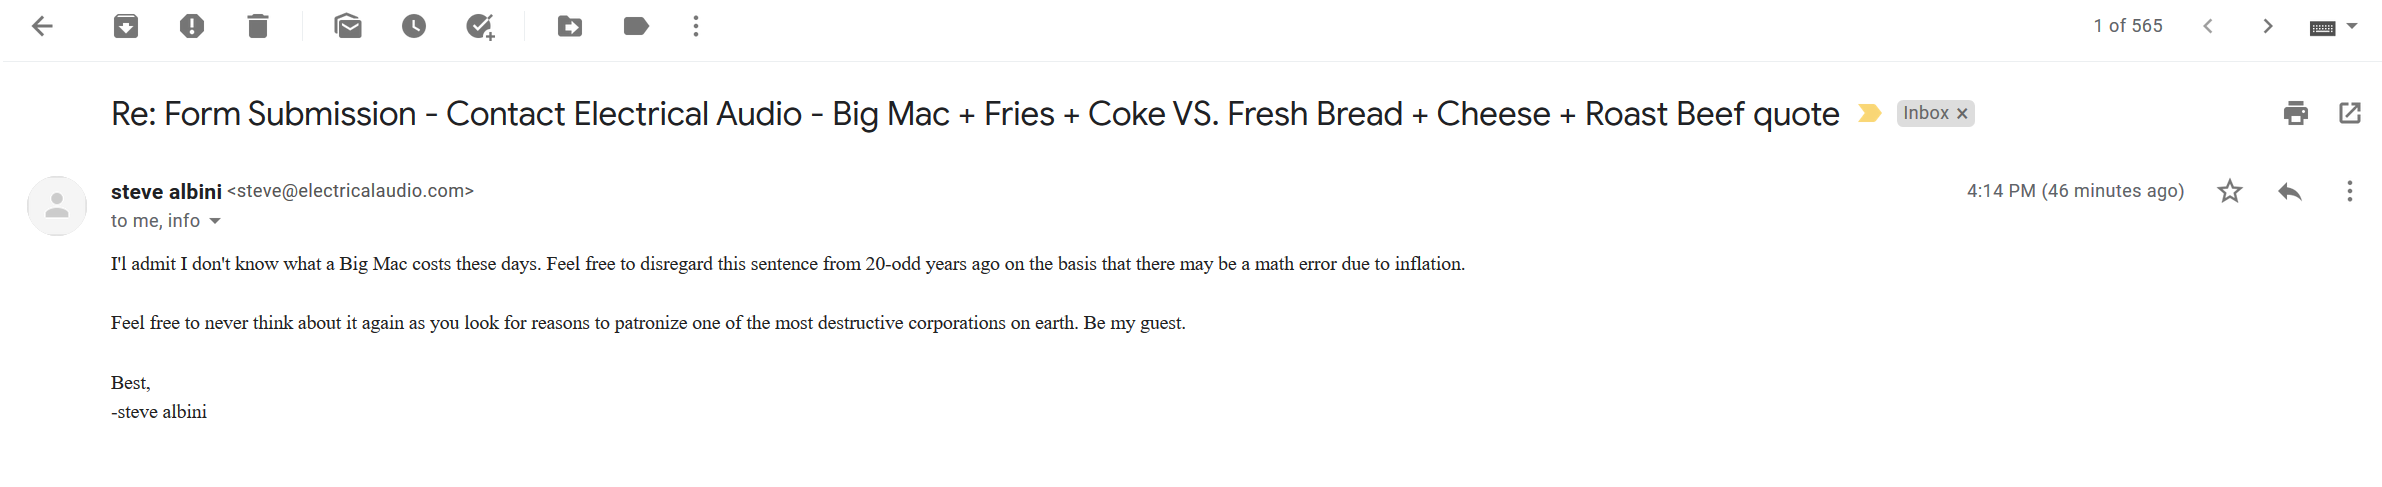Report this message as spam
2382x487 pixels.
[x=192, y=26]
